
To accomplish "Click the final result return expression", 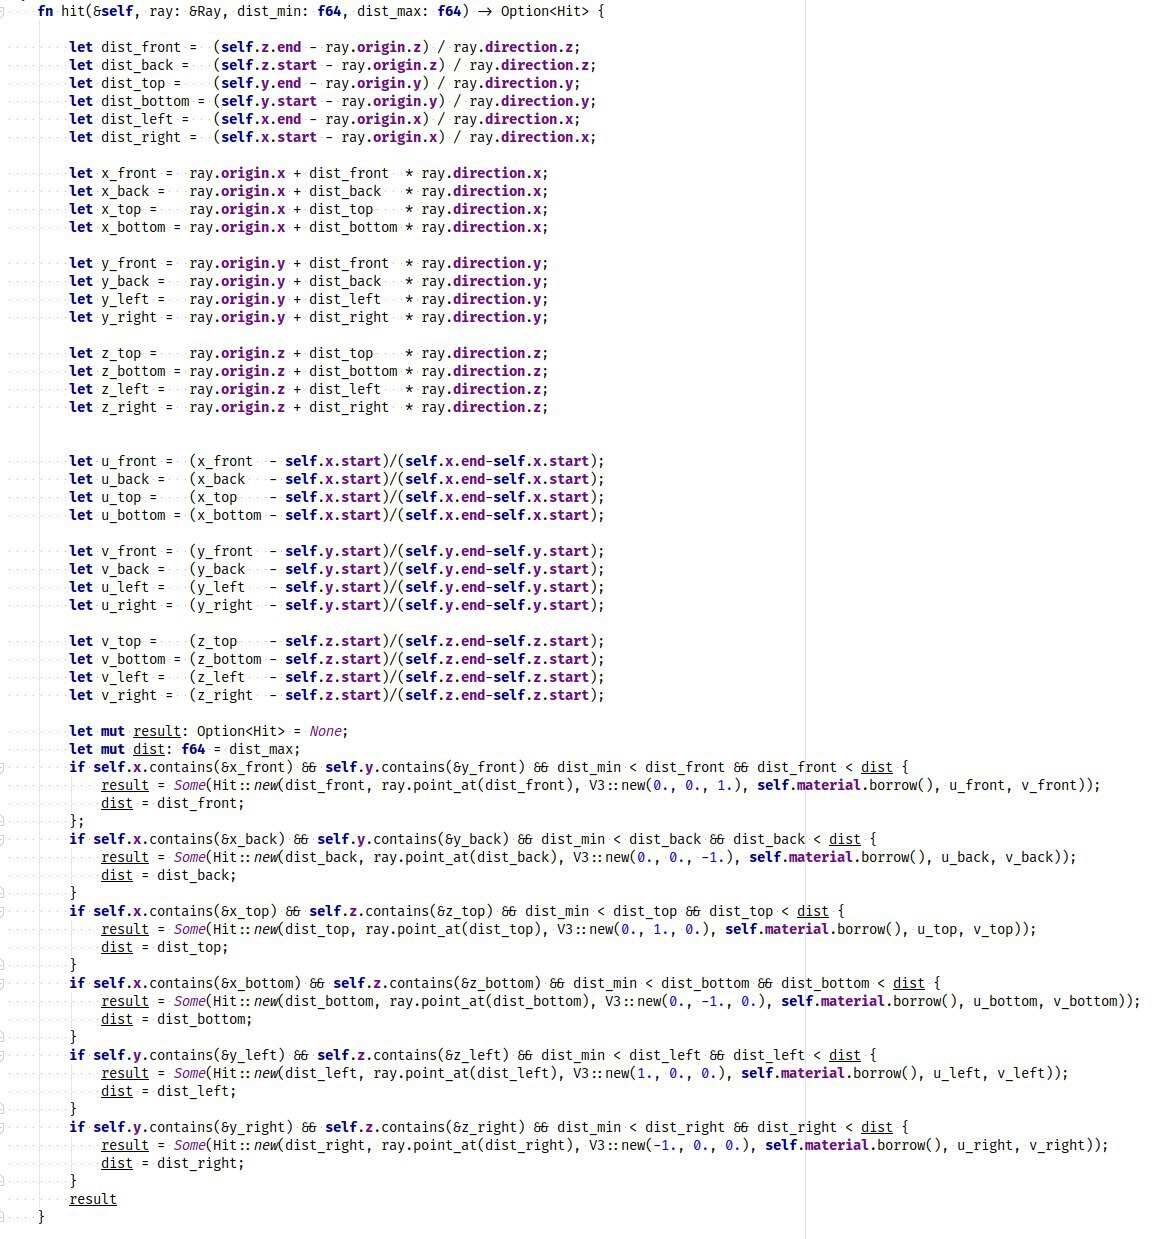I will click(x=93, y=1199).
